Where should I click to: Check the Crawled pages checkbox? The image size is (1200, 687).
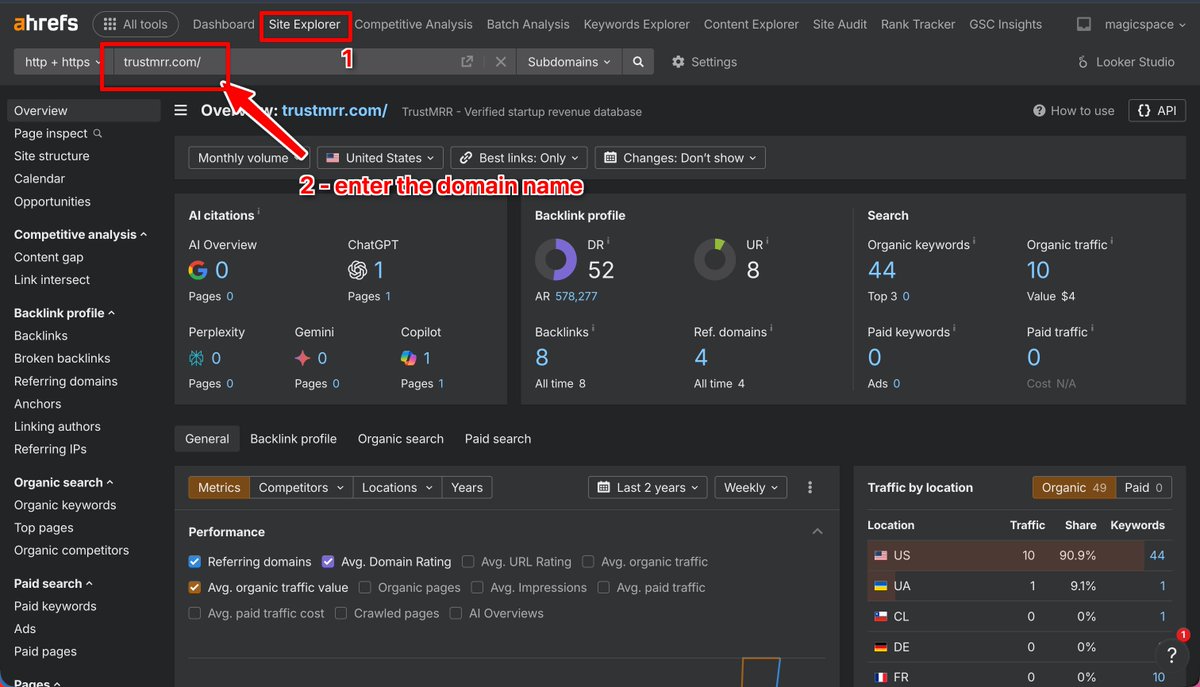pyautogui.click(x=341, y=614)
